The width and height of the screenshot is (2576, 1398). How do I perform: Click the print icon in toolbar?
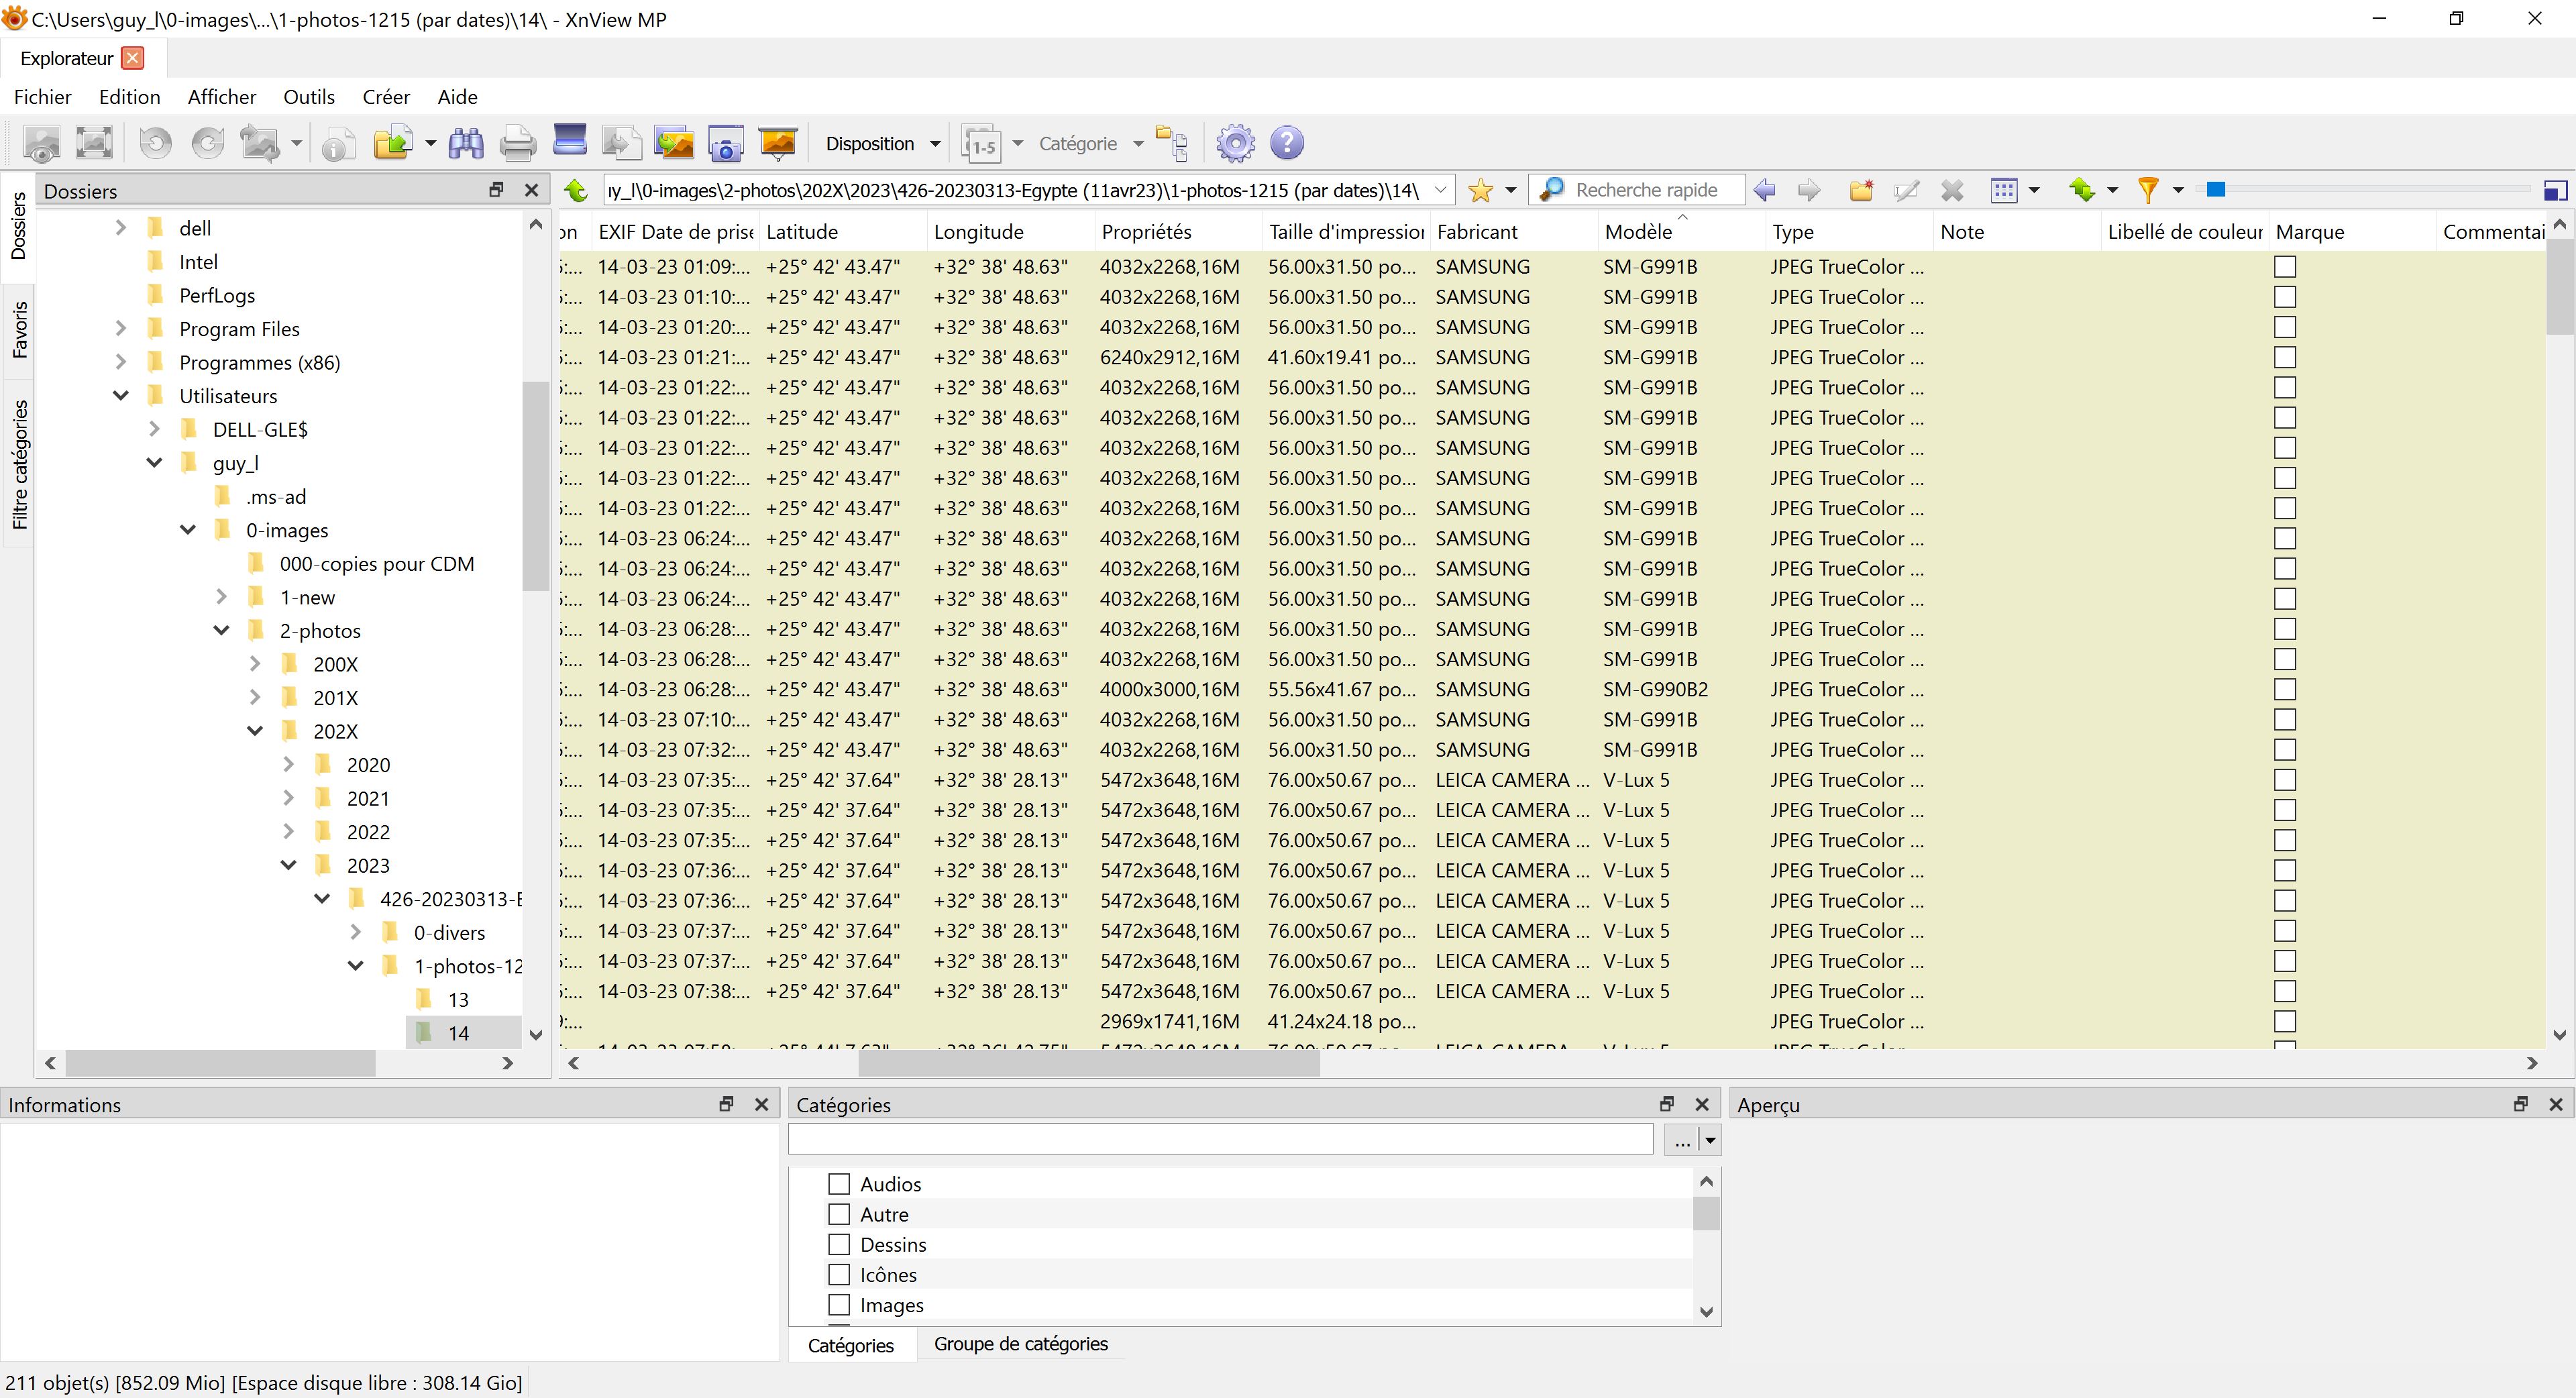(x=517, y=144)
